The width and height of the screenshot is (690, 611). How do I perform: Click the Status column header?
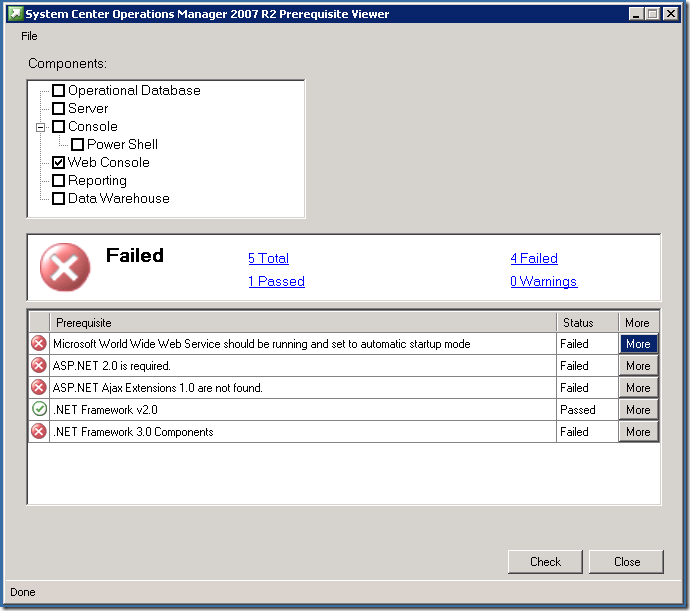pyautogui.click(x=587, y=323)
